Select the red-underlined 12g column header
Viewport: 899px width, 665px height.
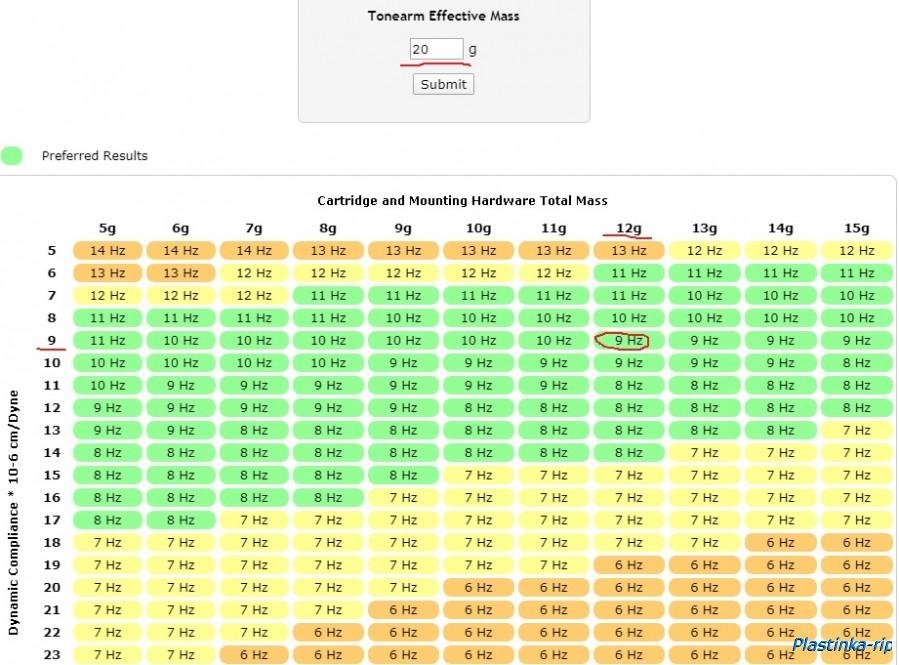point(628,228)
